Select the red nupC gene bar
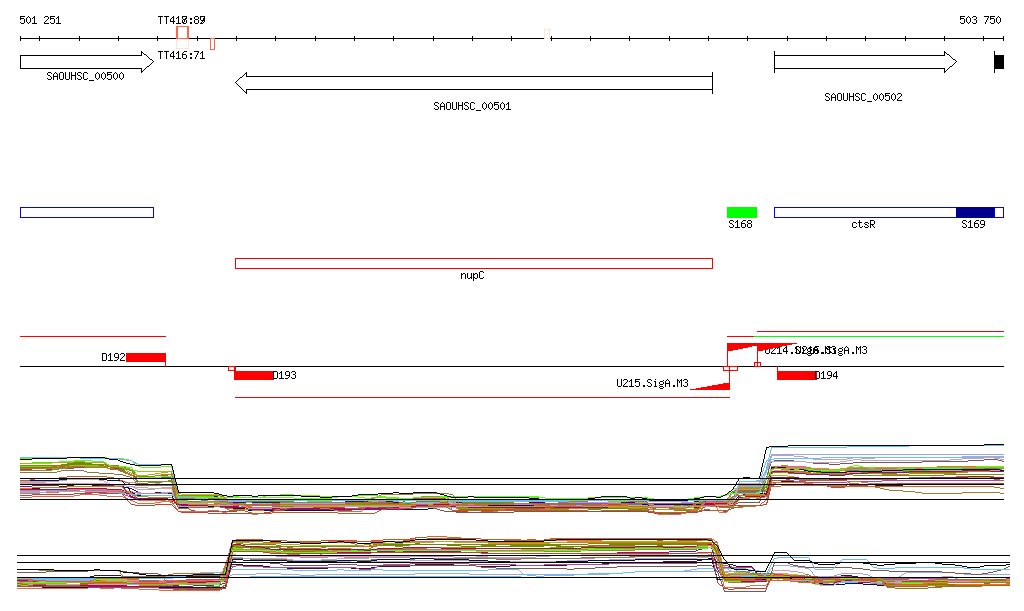This screenshot has width=1024, height=611. [473, 264]
